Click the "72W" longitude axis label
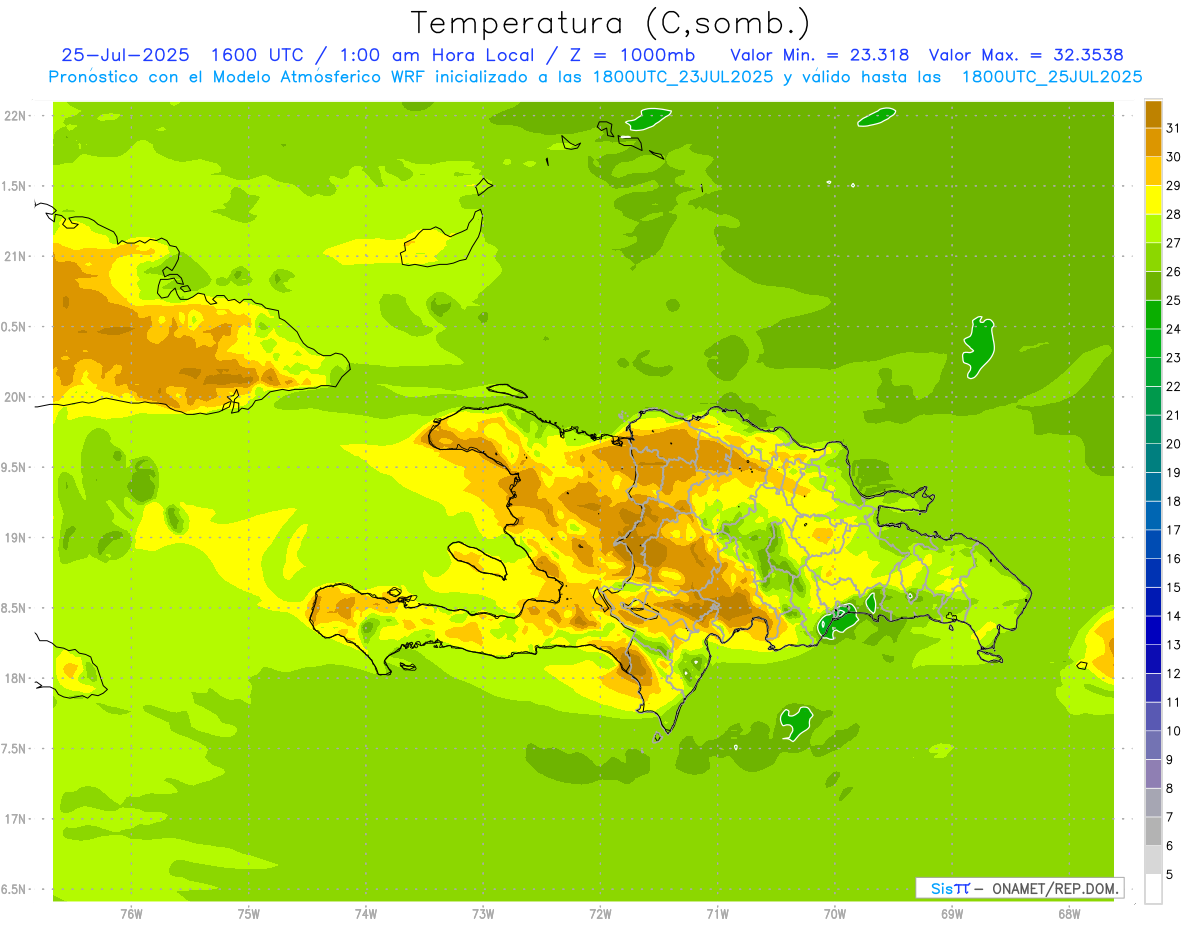The height and width of the screenshot is (927, 1200). tap(600, 913)
